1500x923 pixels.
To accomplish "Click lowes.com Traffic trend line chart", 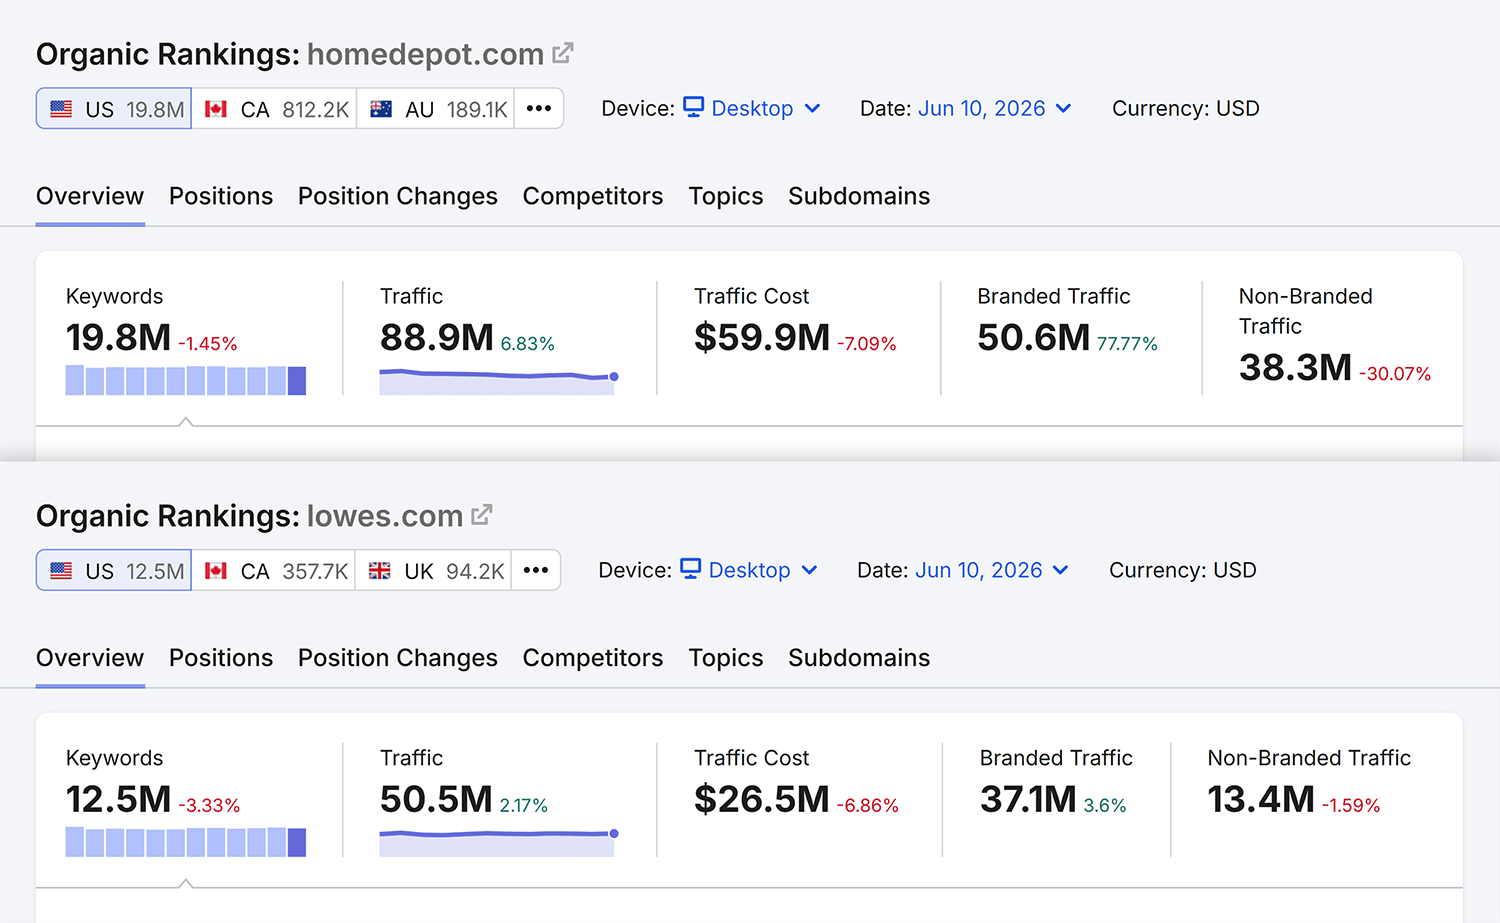I will coord(499,842).
